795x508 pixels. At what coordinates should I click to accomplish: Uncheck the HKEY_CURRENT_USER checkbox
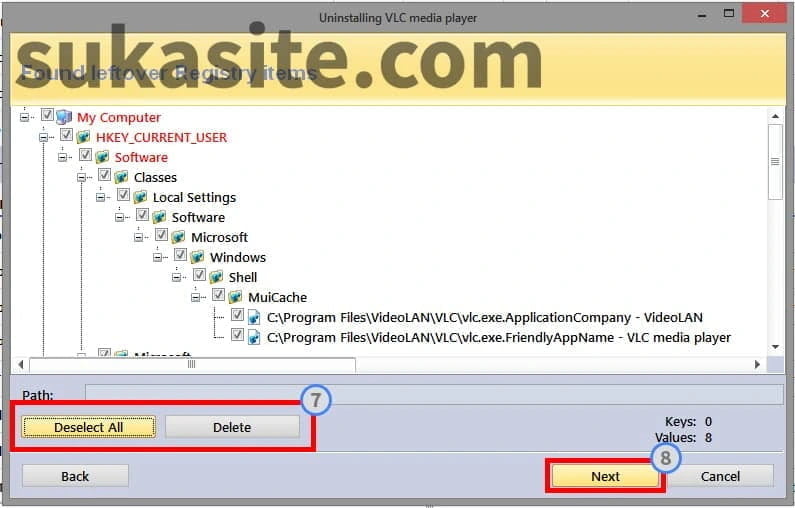point(66,135)
